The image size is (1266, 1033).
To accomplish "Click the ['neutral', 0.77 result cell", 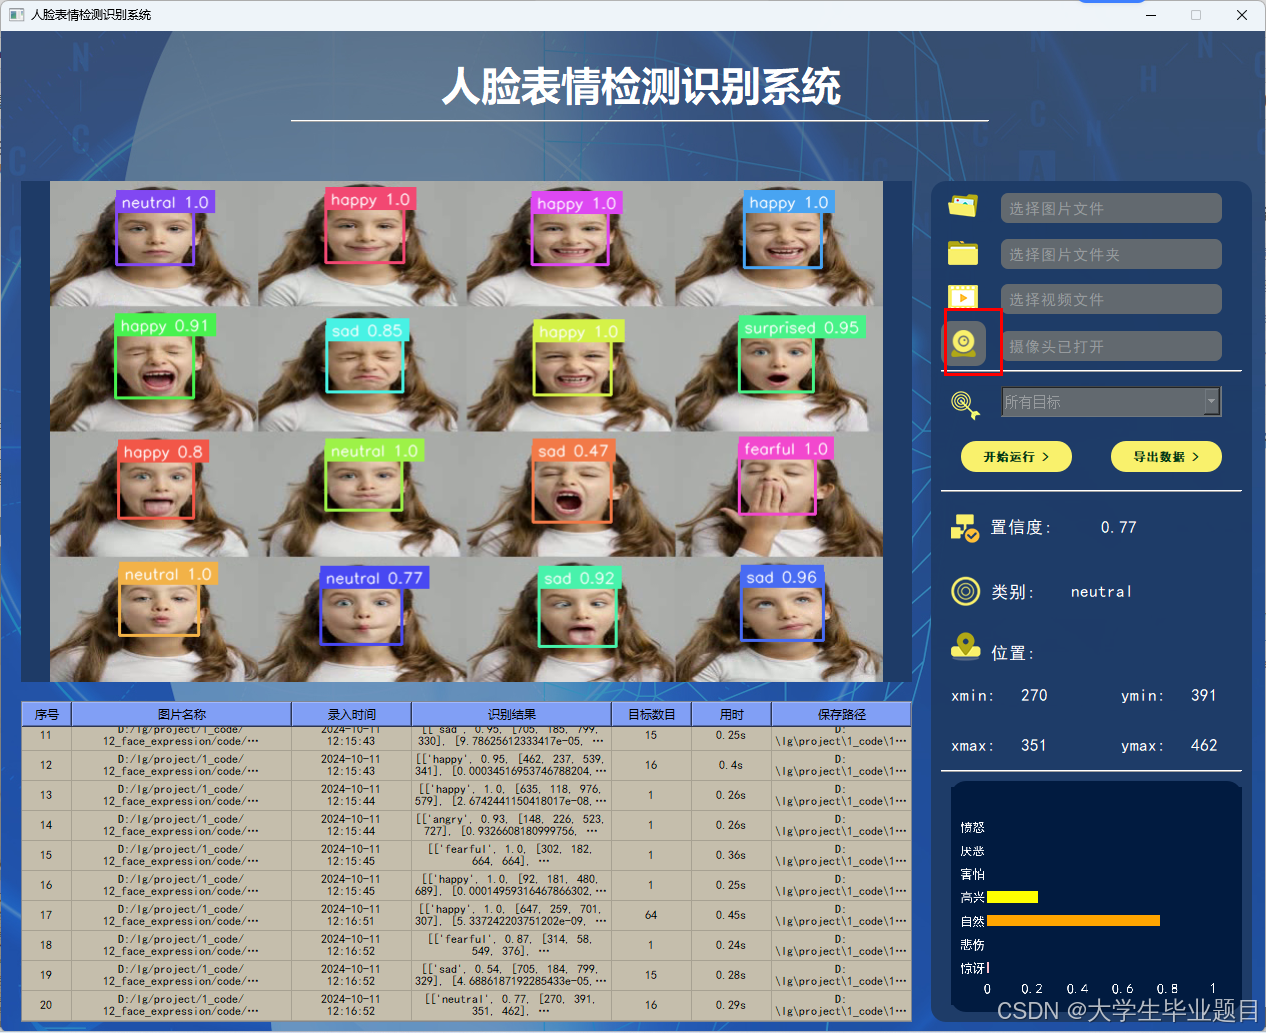I will 511,1005.
